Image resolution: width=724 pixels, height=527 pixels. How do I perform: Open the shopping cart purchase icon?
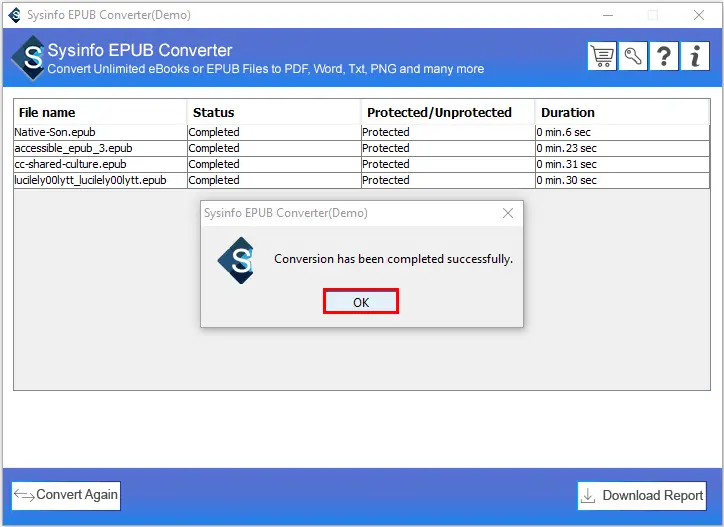[602, 56]
